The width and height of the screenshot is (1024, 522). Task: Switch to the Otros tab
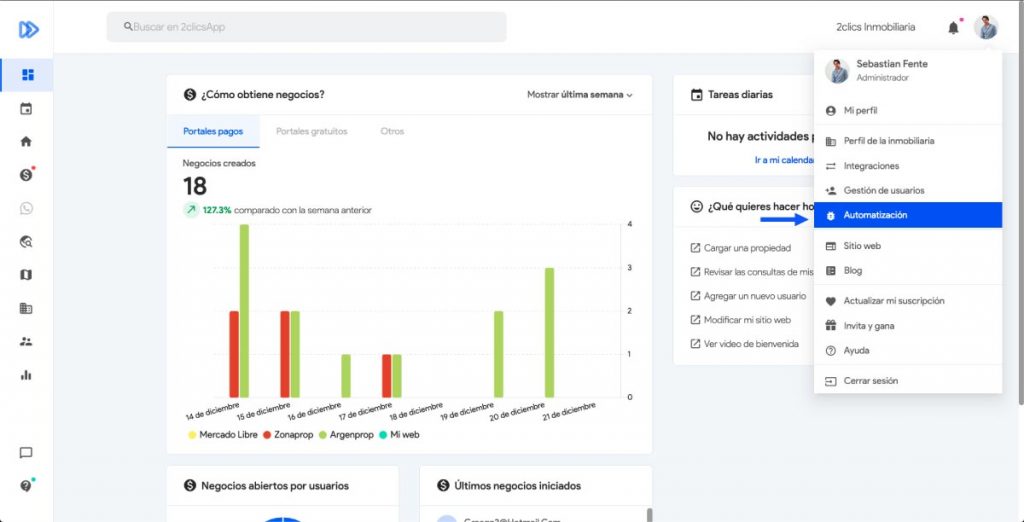[x=392, y=131]
